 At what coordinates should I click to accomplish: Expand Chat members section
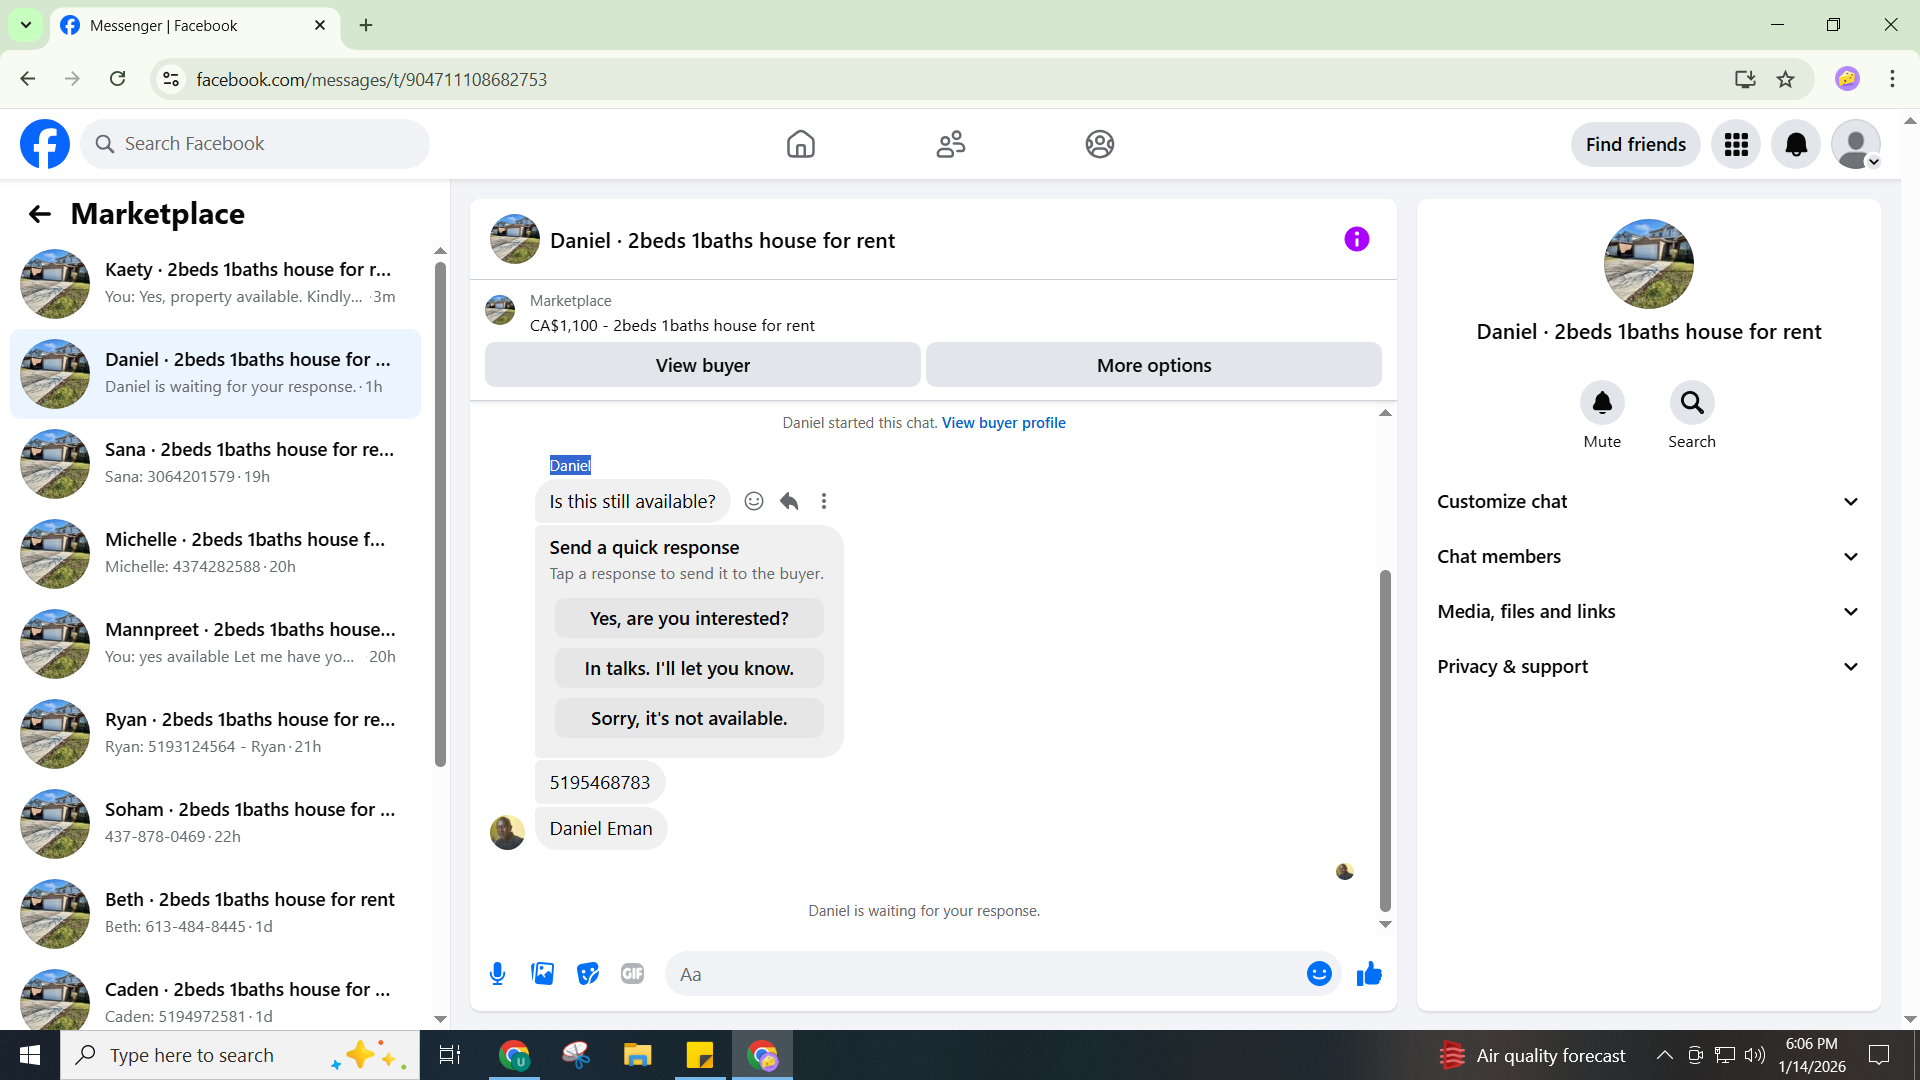click(1648, 556)
